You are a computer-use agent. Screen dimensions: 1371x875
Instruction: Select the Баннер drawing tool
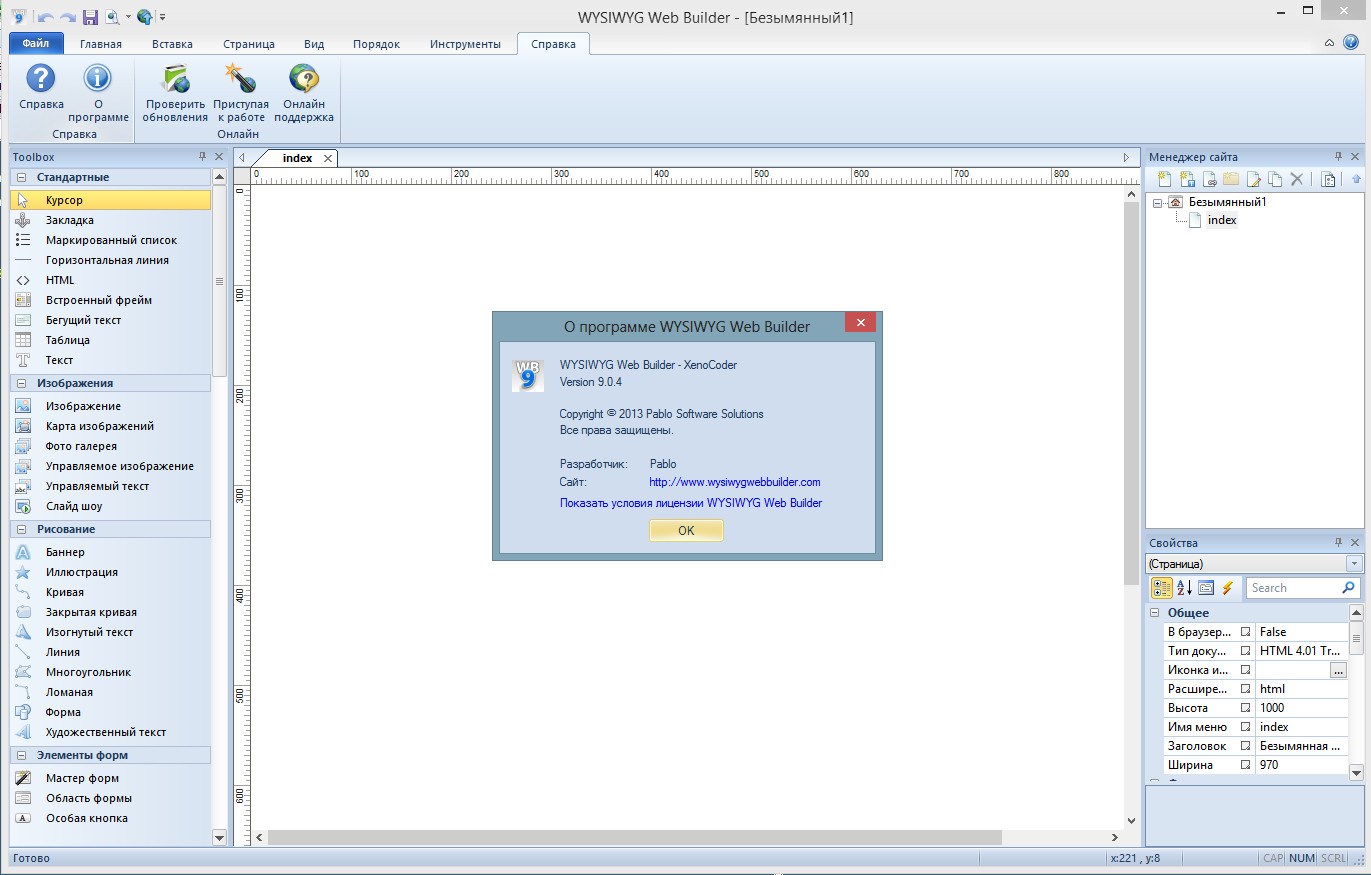110,552
